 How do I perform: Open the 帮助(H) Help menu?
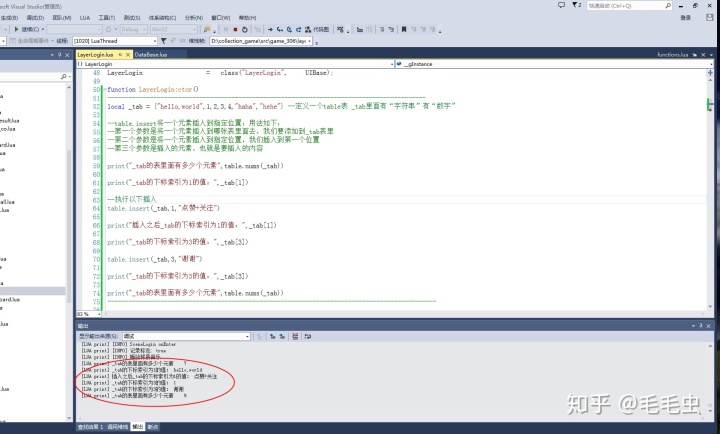pos(247,17)
